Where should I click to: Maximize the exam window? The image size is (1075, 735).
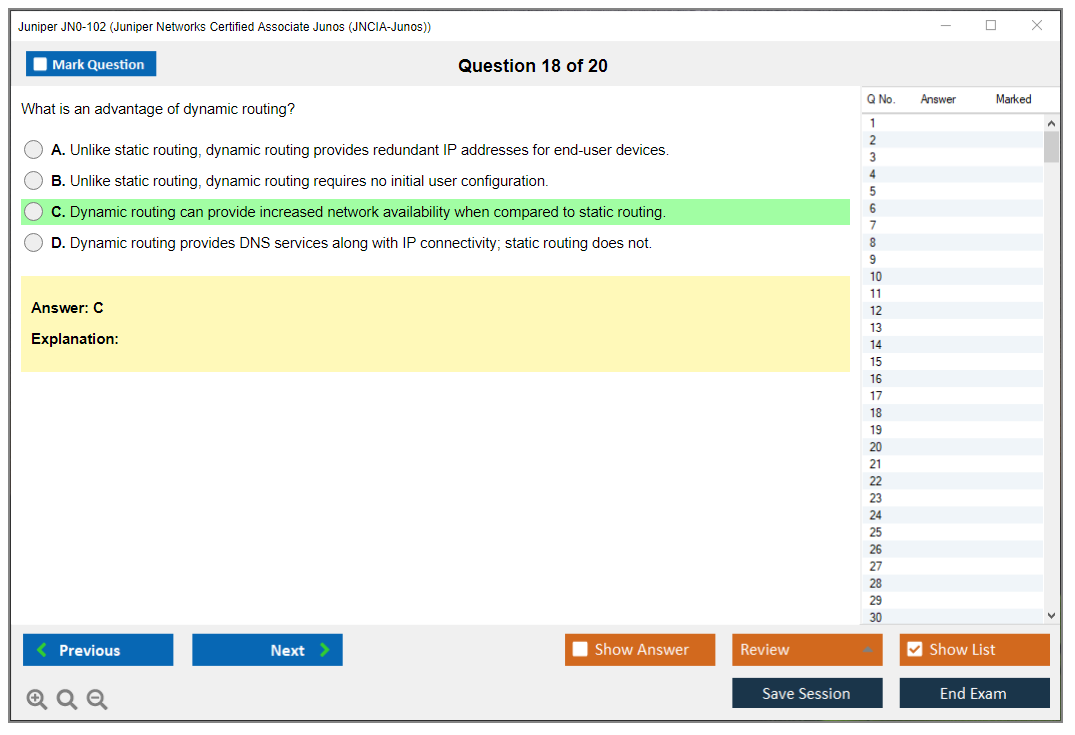991,26
